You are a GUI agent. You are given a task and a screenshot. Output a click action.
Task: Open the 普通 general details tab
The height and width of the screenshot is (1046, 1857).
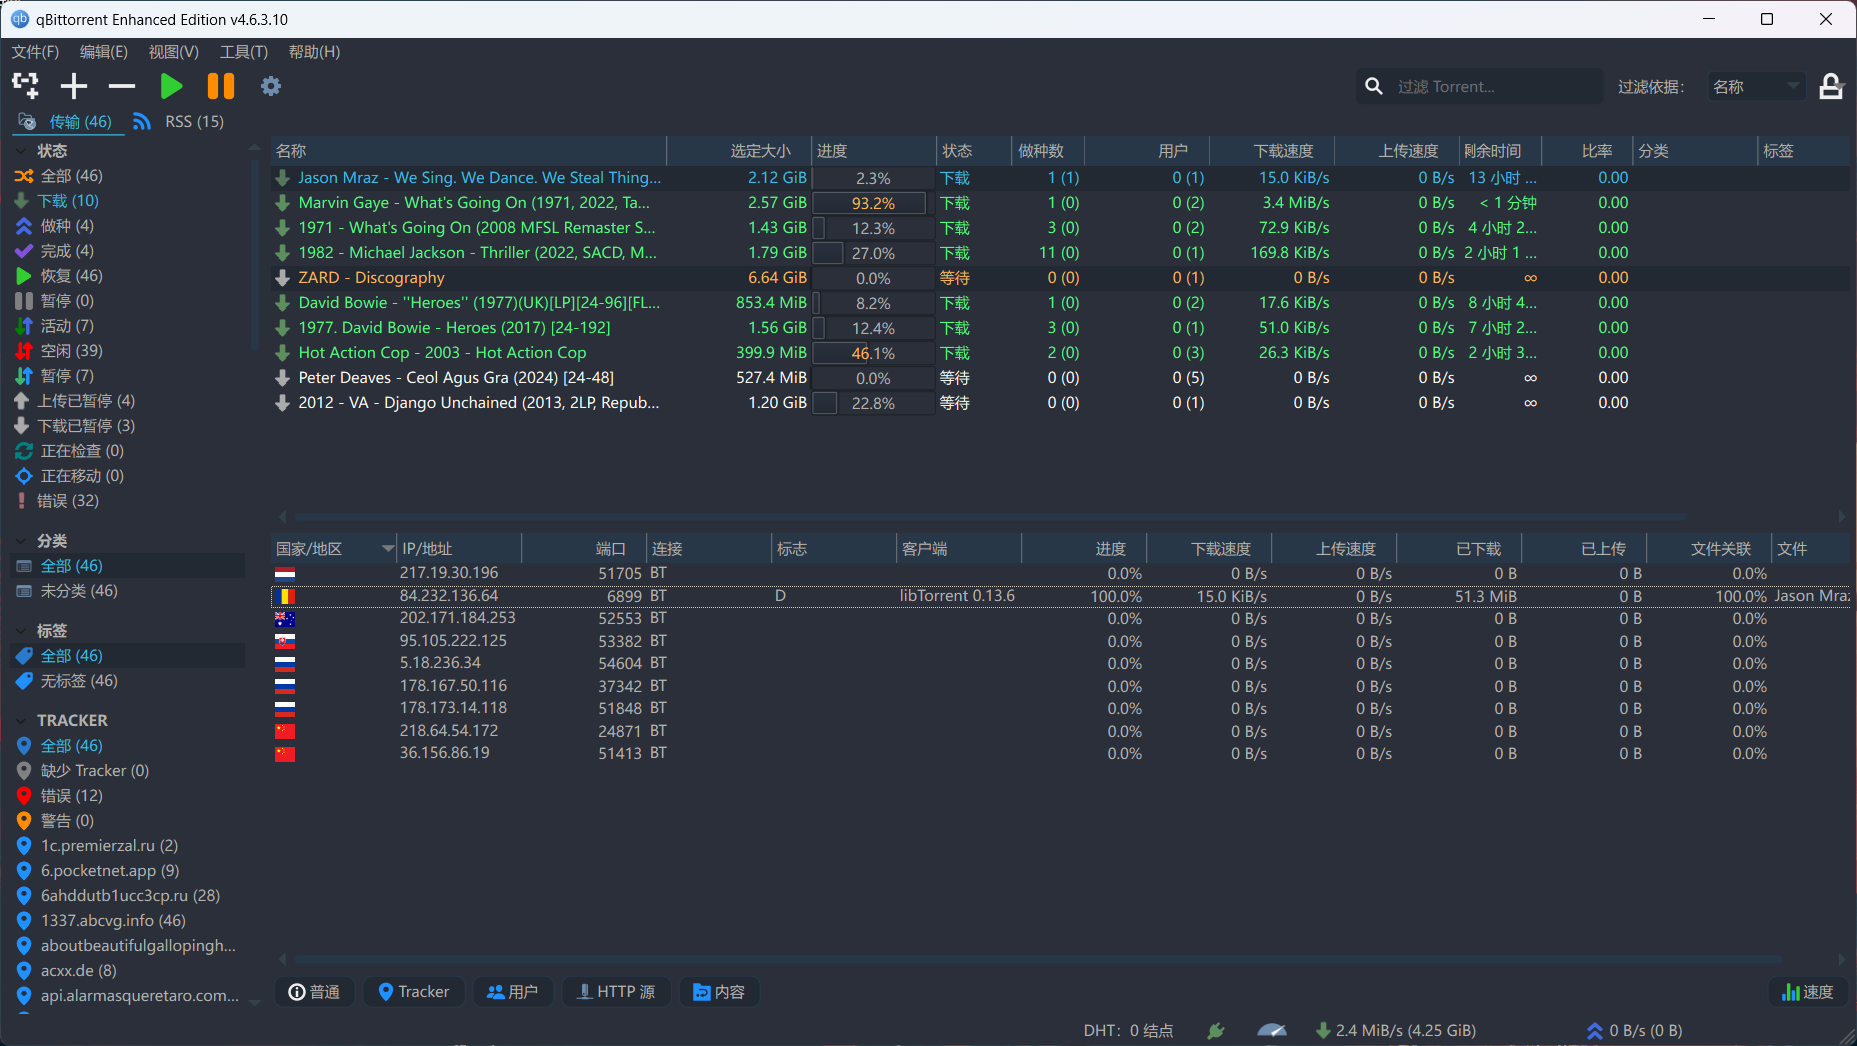(x=314, y=992)
